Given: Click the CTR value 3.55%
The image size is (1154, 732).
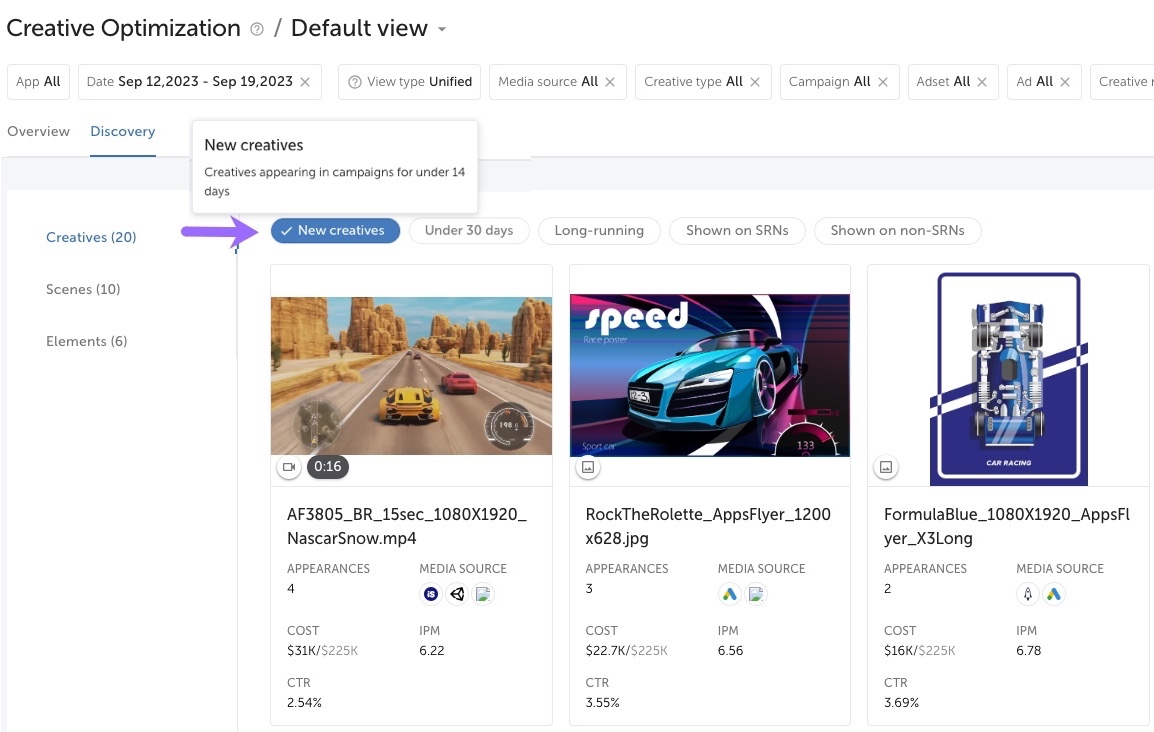Looking at the screenshot, I should pyautogui.click(x=602, y=703).
